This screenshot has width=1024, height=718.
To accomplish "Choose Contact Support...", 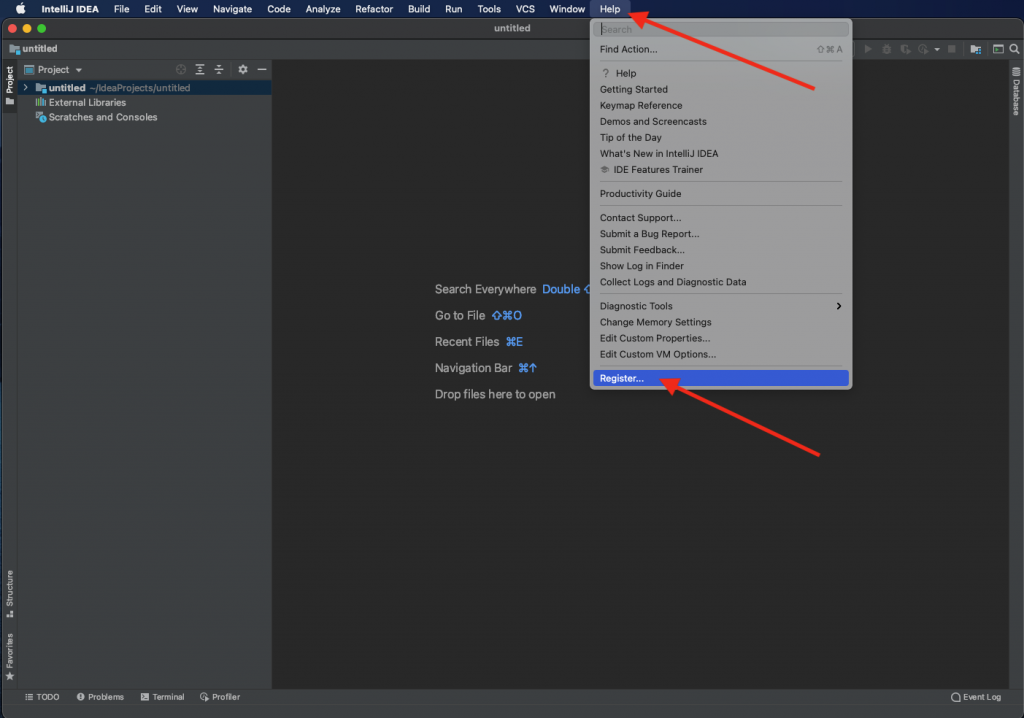I will [x=720, y=218].
